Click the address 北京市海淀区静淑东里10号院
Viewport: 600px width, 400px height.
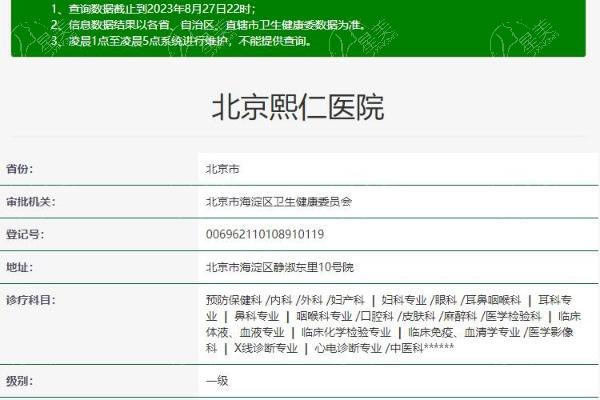(x=279, y=268)
